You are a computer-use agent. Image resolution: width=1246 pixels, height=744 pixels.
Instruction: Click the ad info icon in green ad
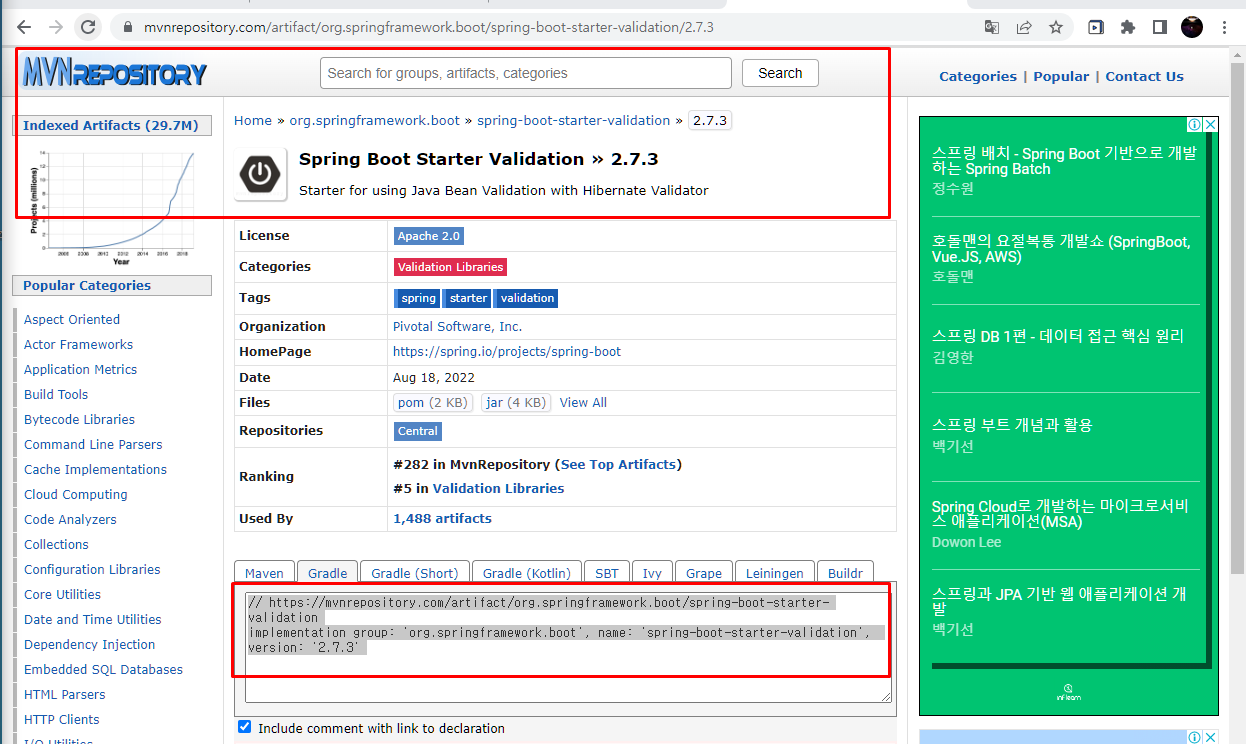click(1194, 125)
